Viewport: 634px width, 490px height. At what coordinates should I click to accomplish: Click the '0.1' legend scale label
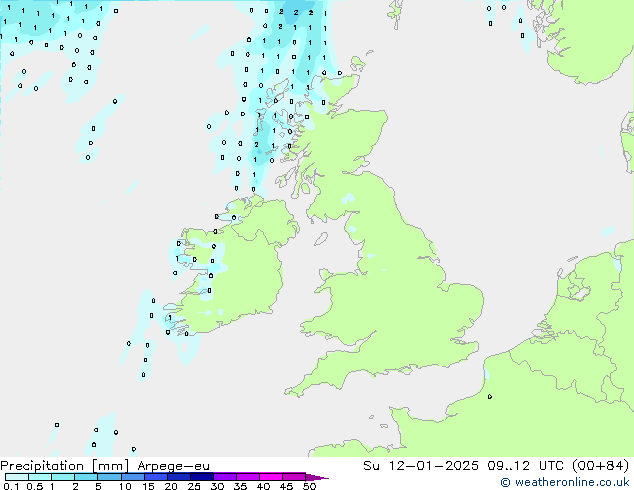11,486
